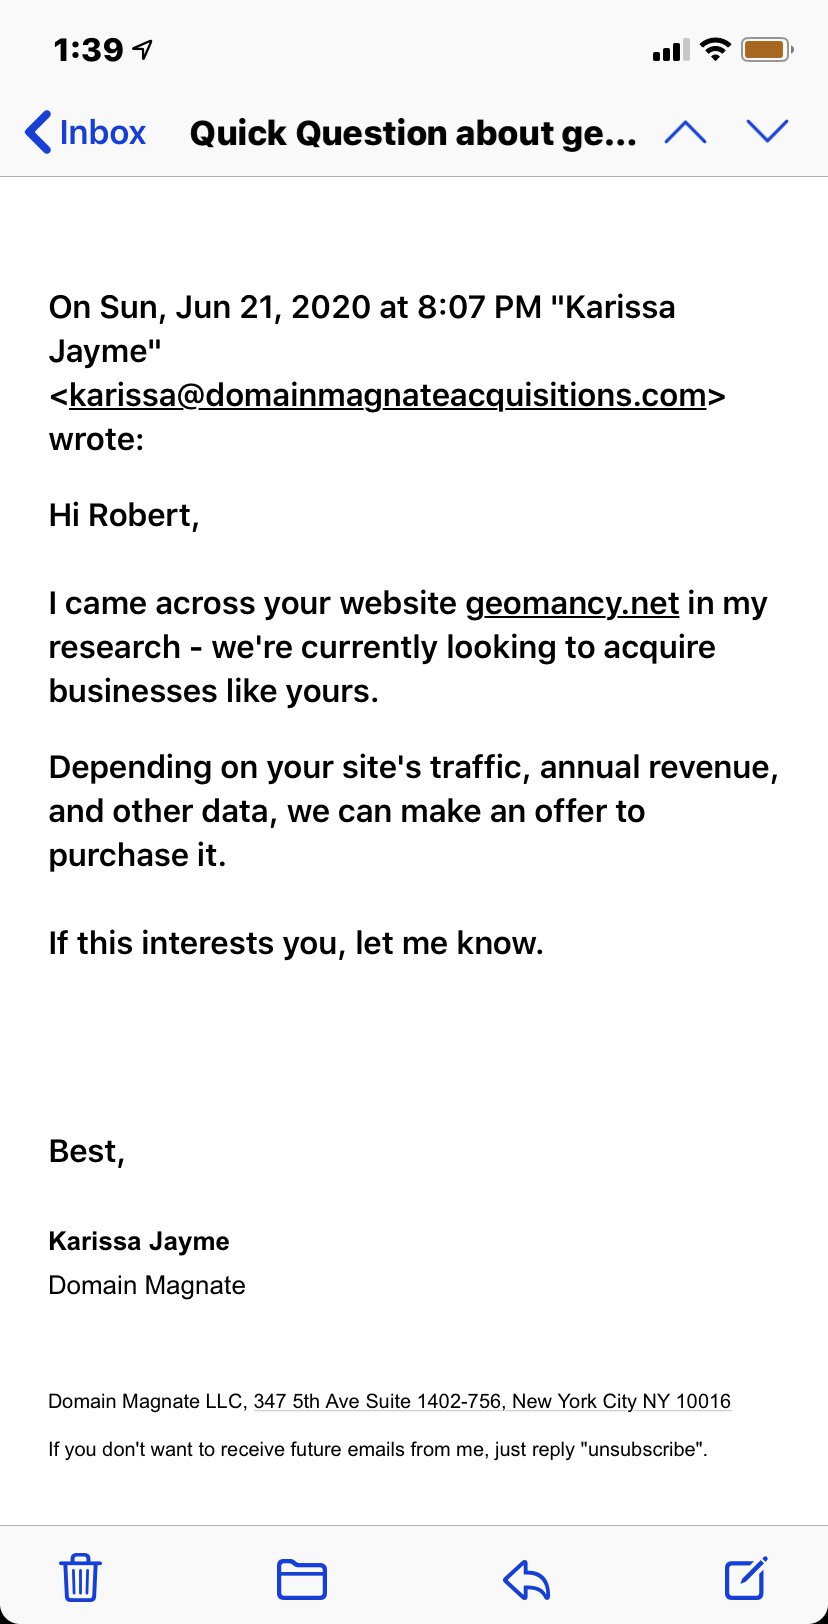Tap the bold Karissa Jayme signature name
Viewport: 828px width, 1624px height.
pyautogui.click(x=139, y=1241)
